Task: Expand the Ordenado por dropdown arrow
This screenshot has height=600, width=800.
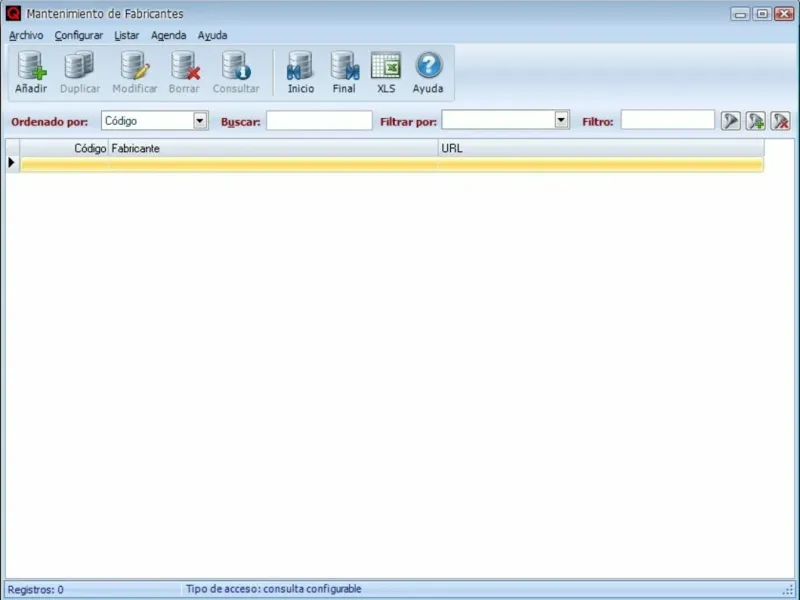Action: pyautogui.click(x=200, y=120)
